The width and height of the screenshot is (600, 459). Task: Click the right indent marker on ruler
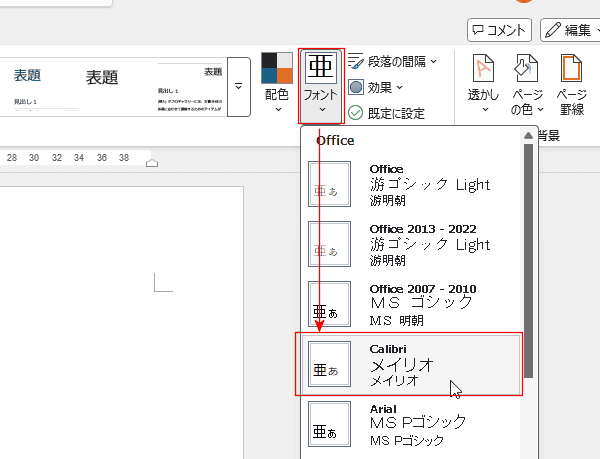152,163
